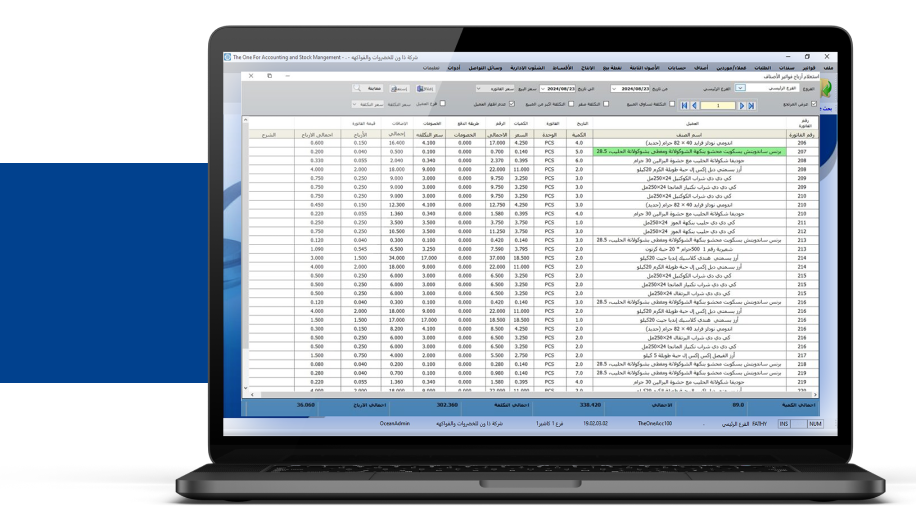
Task: Open the الطلبات menu
Action: [x=762, y=68]
